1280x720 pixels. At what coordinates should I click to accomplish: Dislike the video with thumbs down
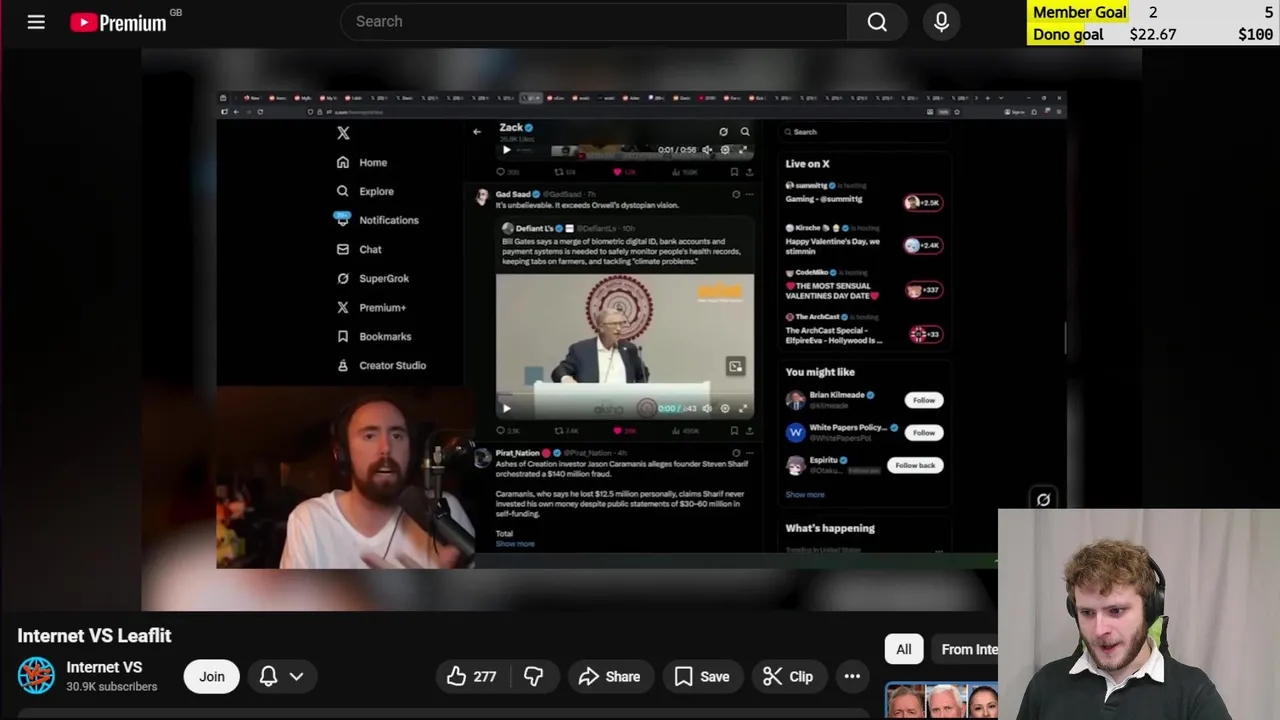click(x=533, y=677)
